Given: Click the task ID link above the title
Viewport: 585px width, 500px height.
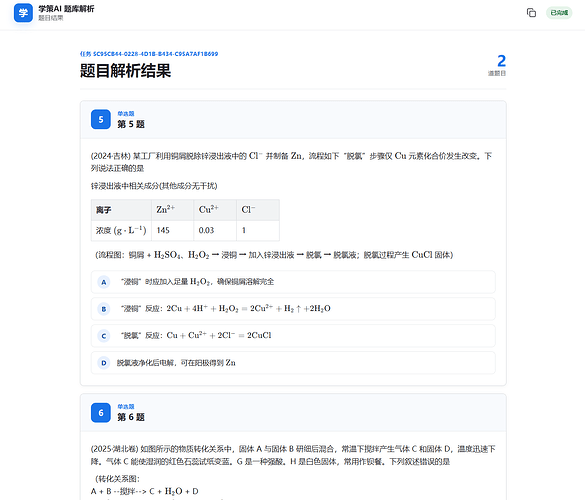Looking at the screenshot, I should coord(149,54).
